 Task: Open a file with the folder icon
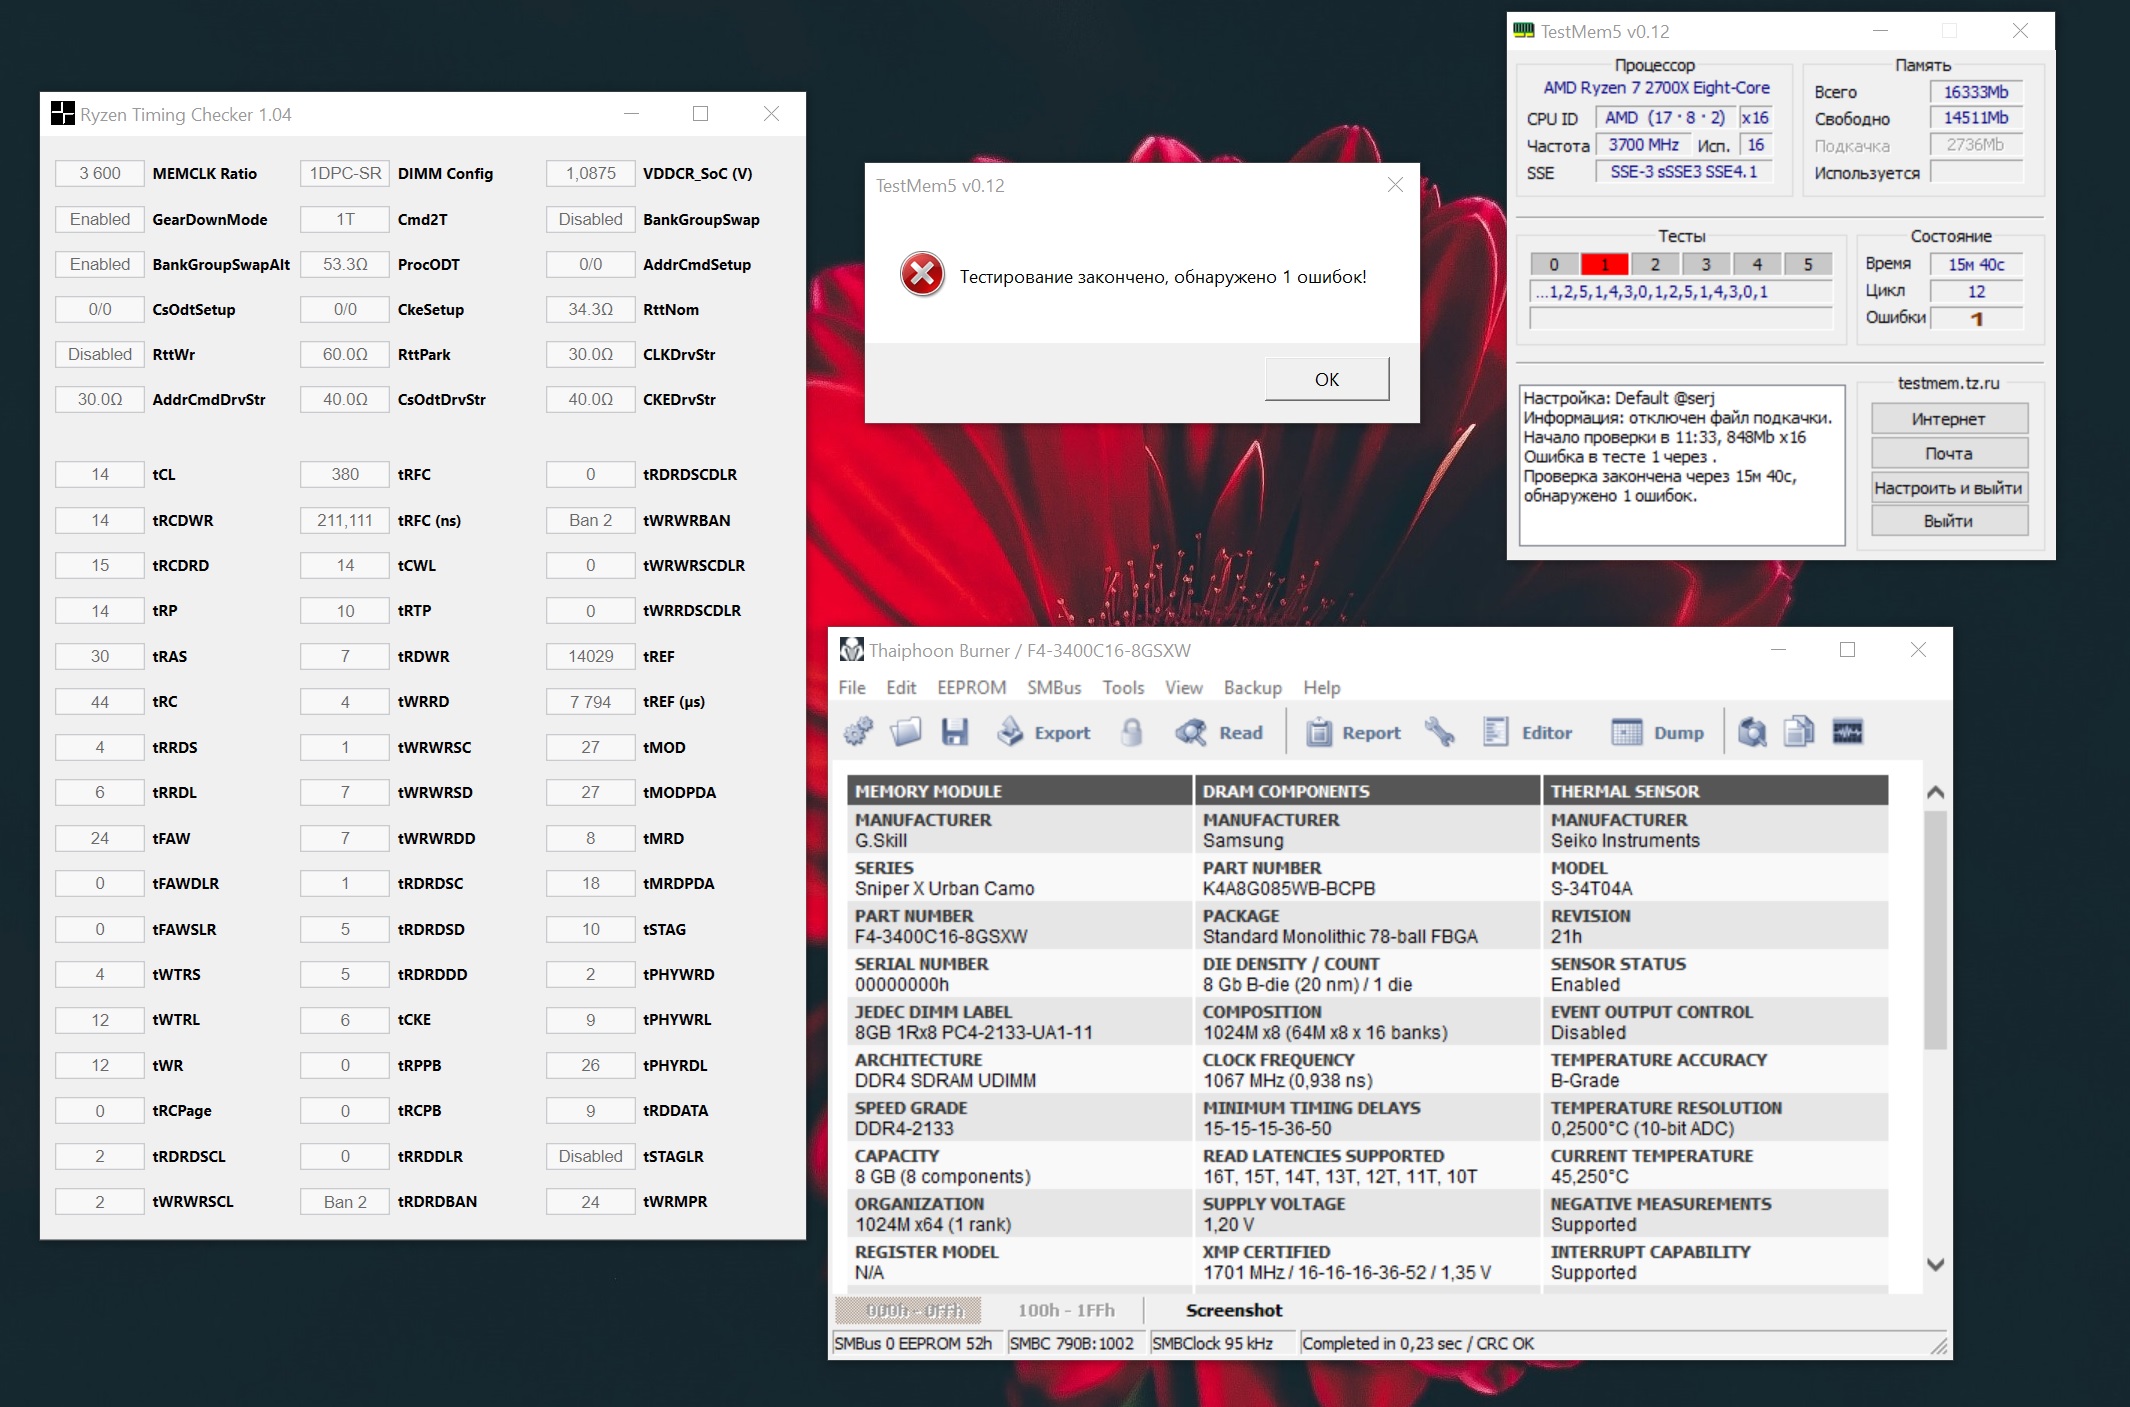(905, 732)
